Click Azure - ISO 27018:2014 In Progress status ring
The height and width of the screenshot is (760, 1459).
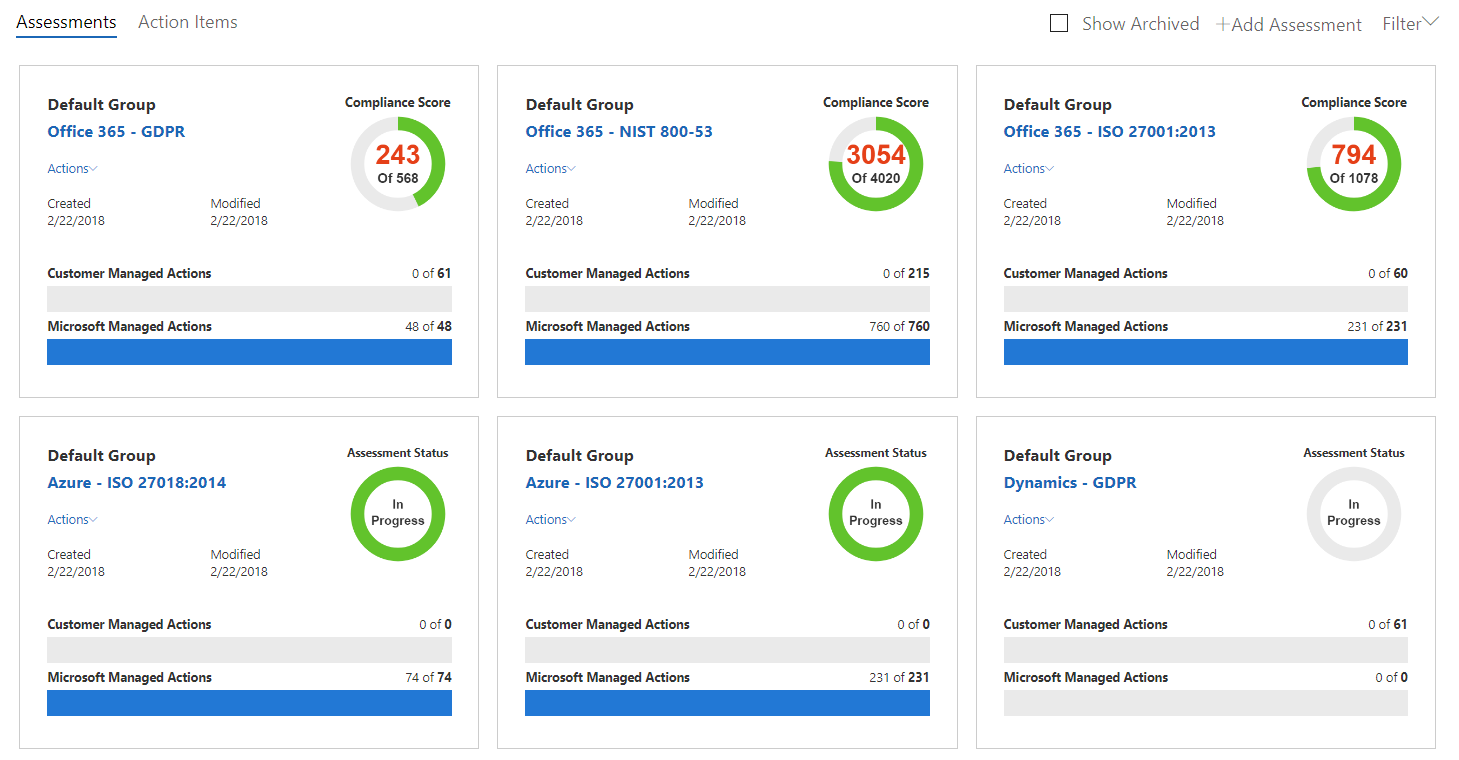[x=398, y=513]
